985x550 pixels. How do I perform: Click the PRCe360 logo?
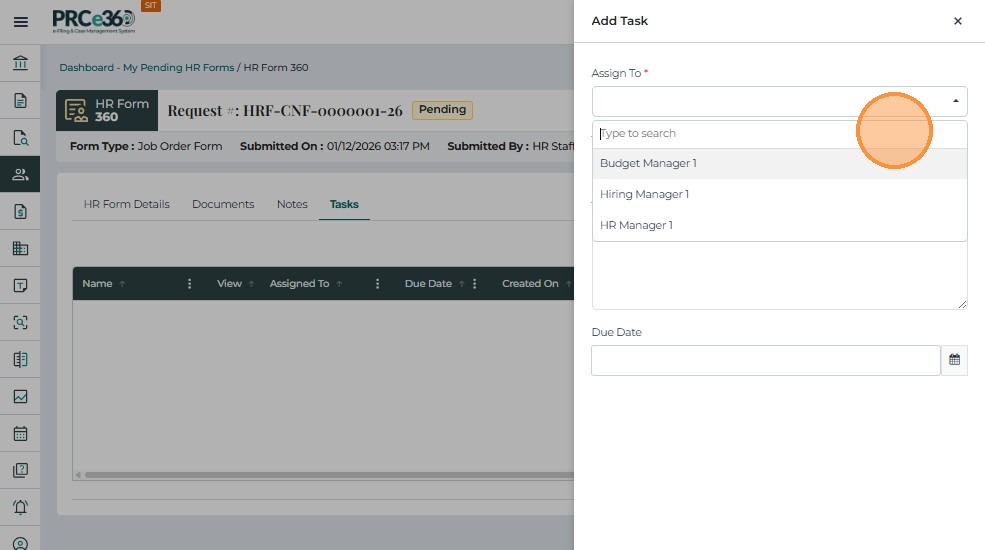coord(94,21)
